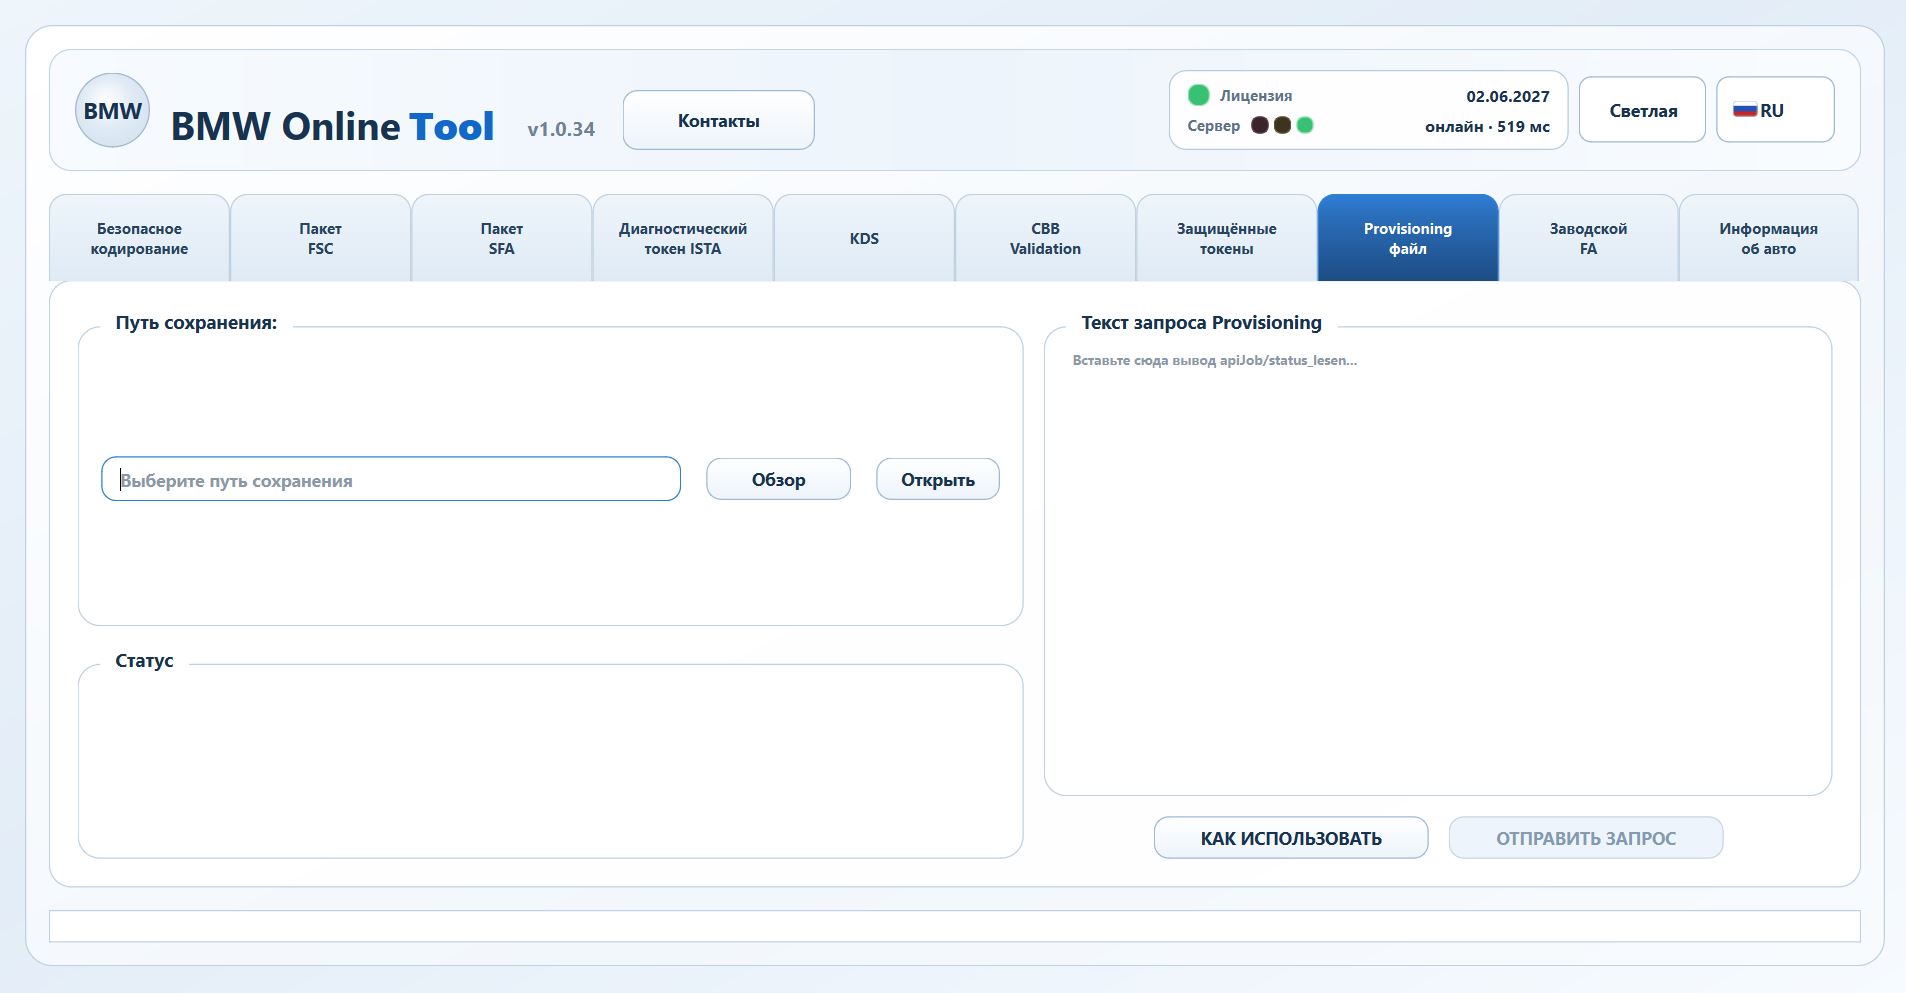The image size is (1906, 993).
Task: Click the Статус group label
Action: pos(144,661)
